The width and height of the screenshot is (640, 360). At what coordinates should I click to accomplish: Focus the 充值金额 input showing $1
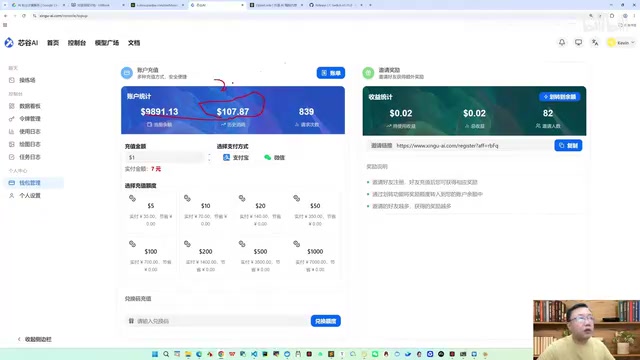[164, 157]
